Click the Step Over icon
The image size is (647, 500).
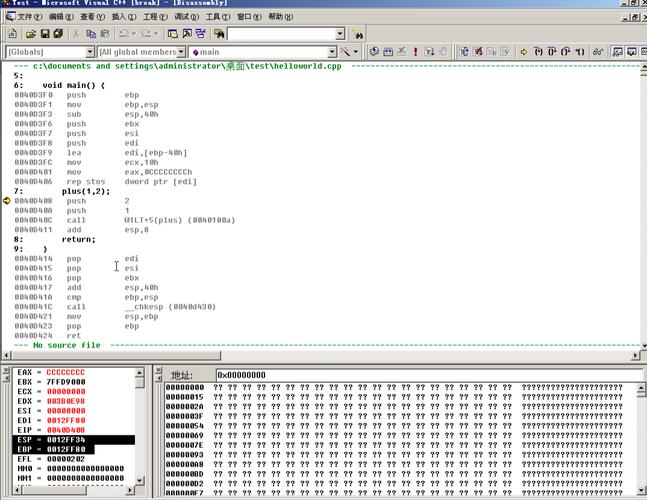click(552, 52)
